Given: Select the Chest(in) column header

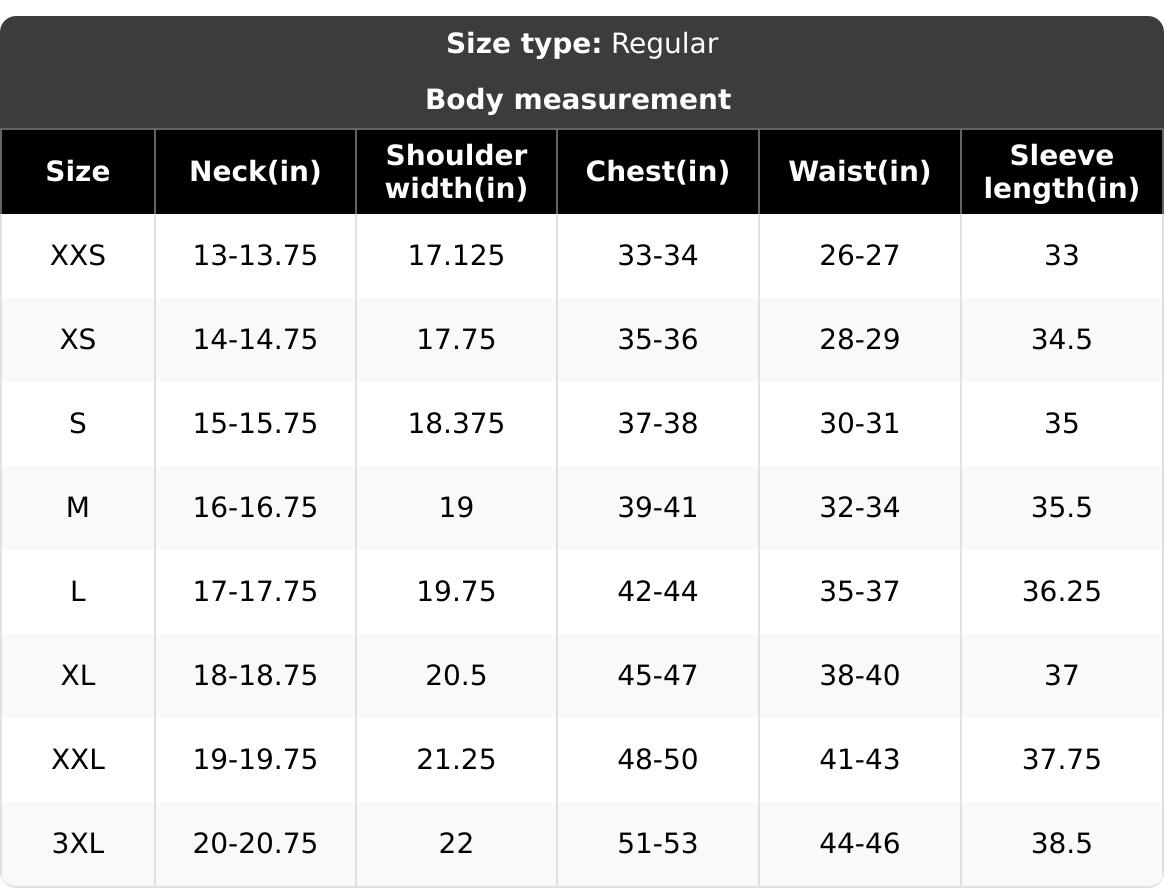Looking at the screenshot, I should click(658, 172).
